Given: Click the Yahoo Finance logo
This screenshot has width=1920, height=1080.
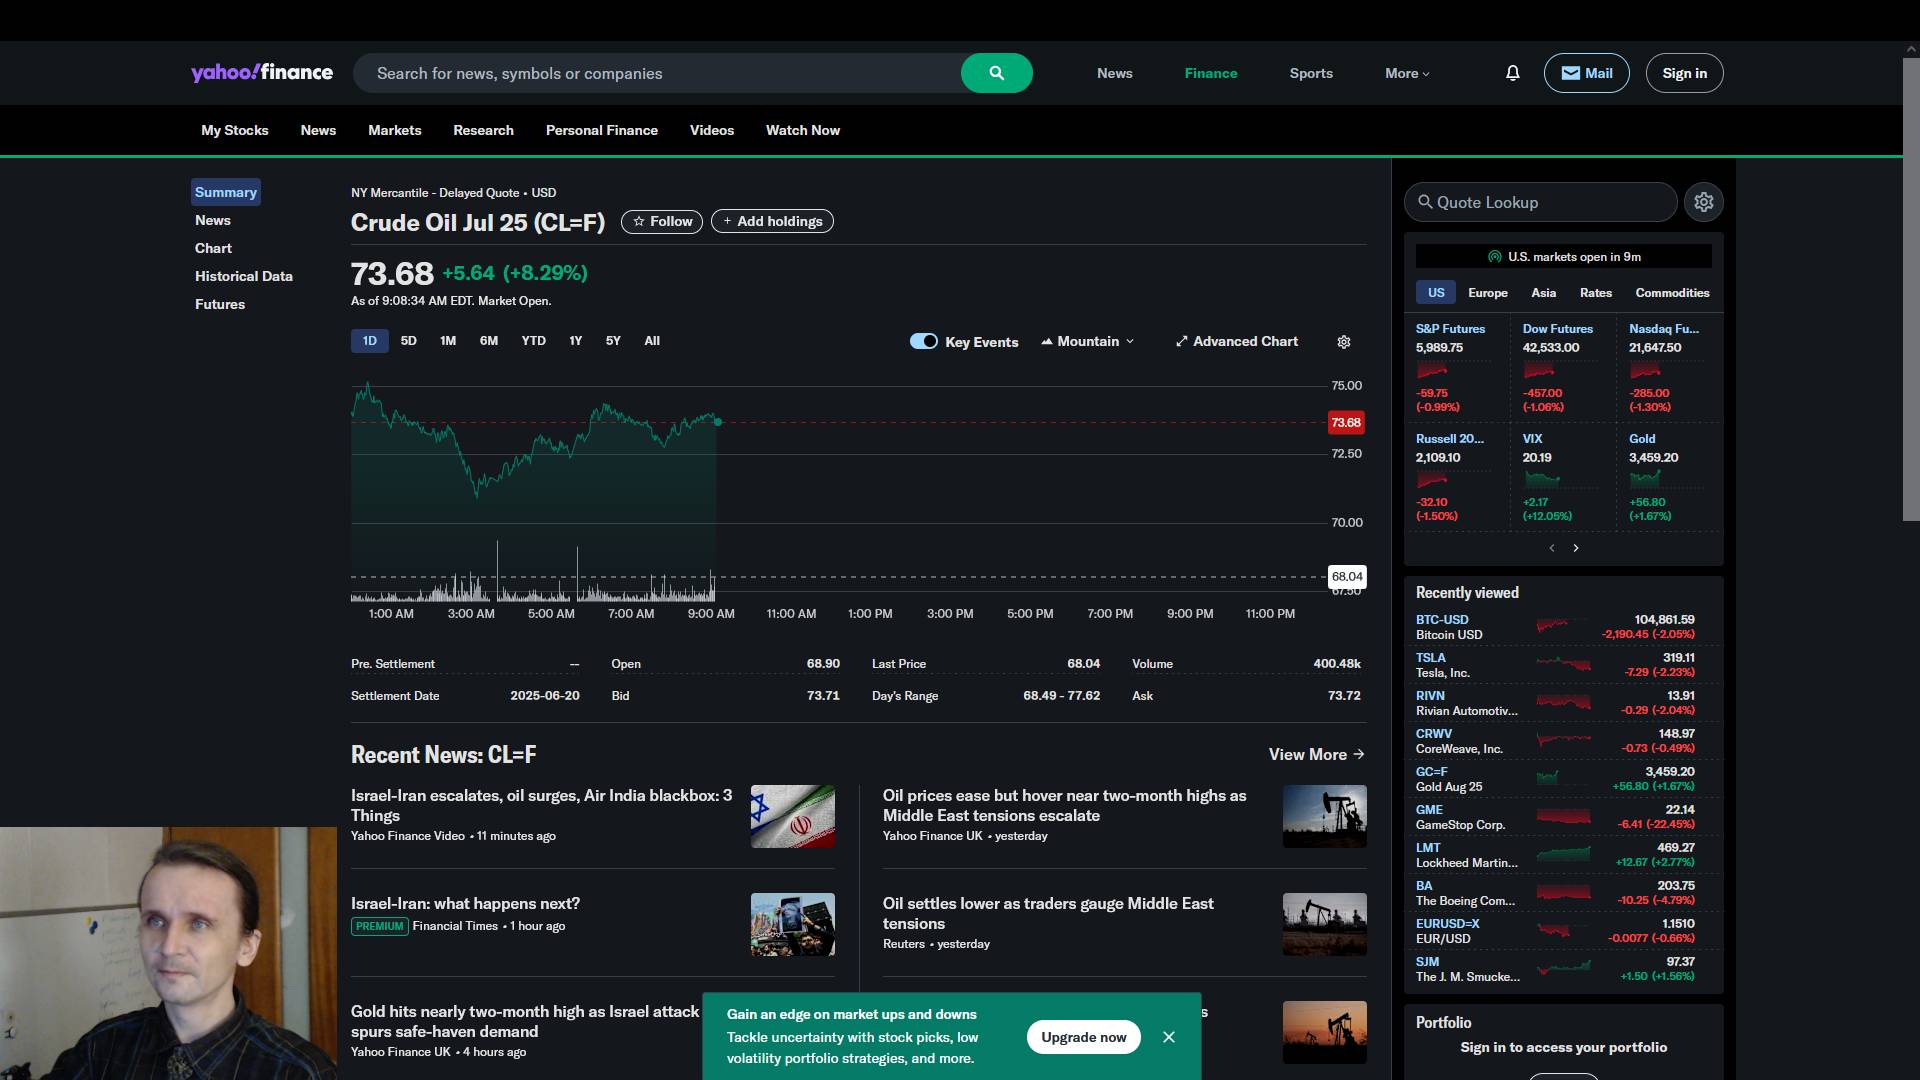Looking at the screenshot, I should 262,72.
